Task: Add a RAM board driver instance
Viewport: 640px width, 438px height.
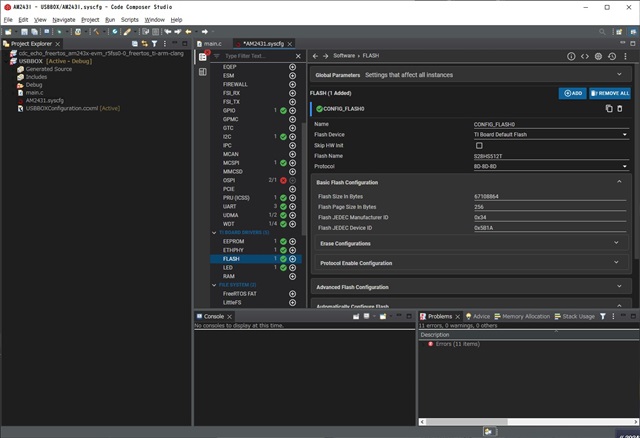Action: (292, 276)
